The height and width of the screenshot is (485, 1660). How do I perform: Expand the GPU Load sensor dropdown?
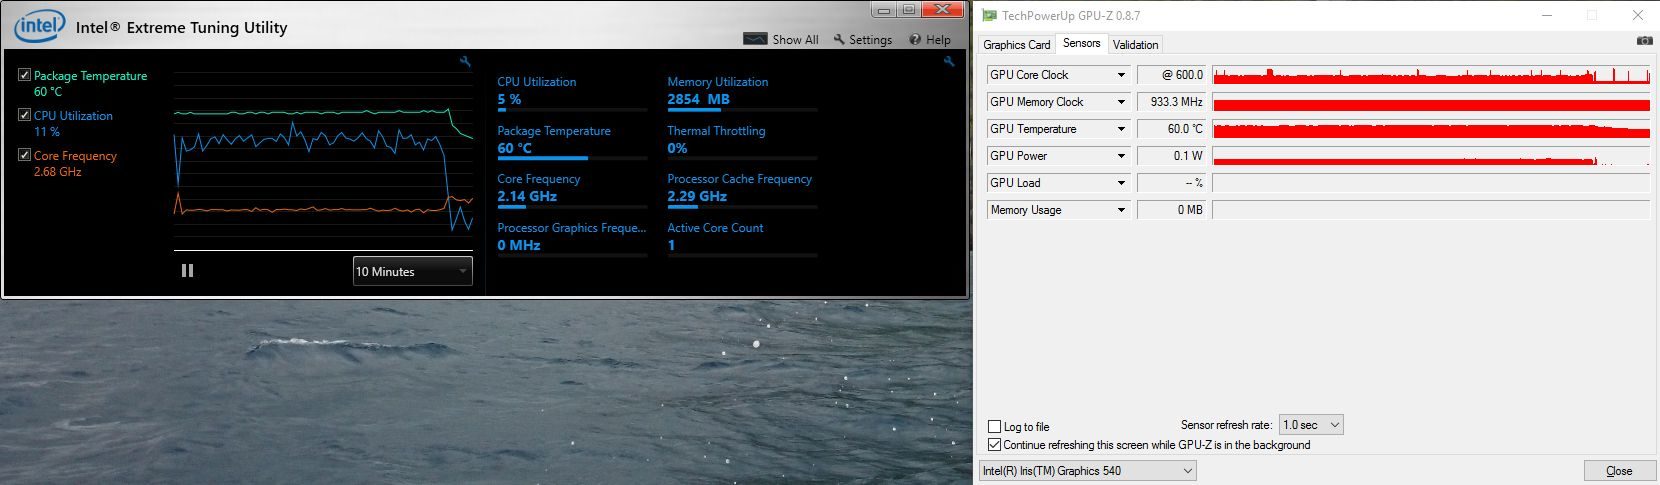point(1121,183)
